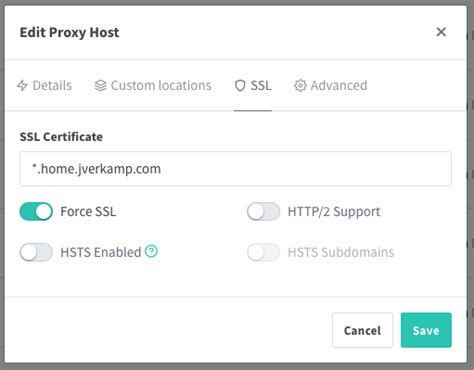Click the Force SSL label text
Viewport: 474px width, 370px height.
tap(88, 212)
